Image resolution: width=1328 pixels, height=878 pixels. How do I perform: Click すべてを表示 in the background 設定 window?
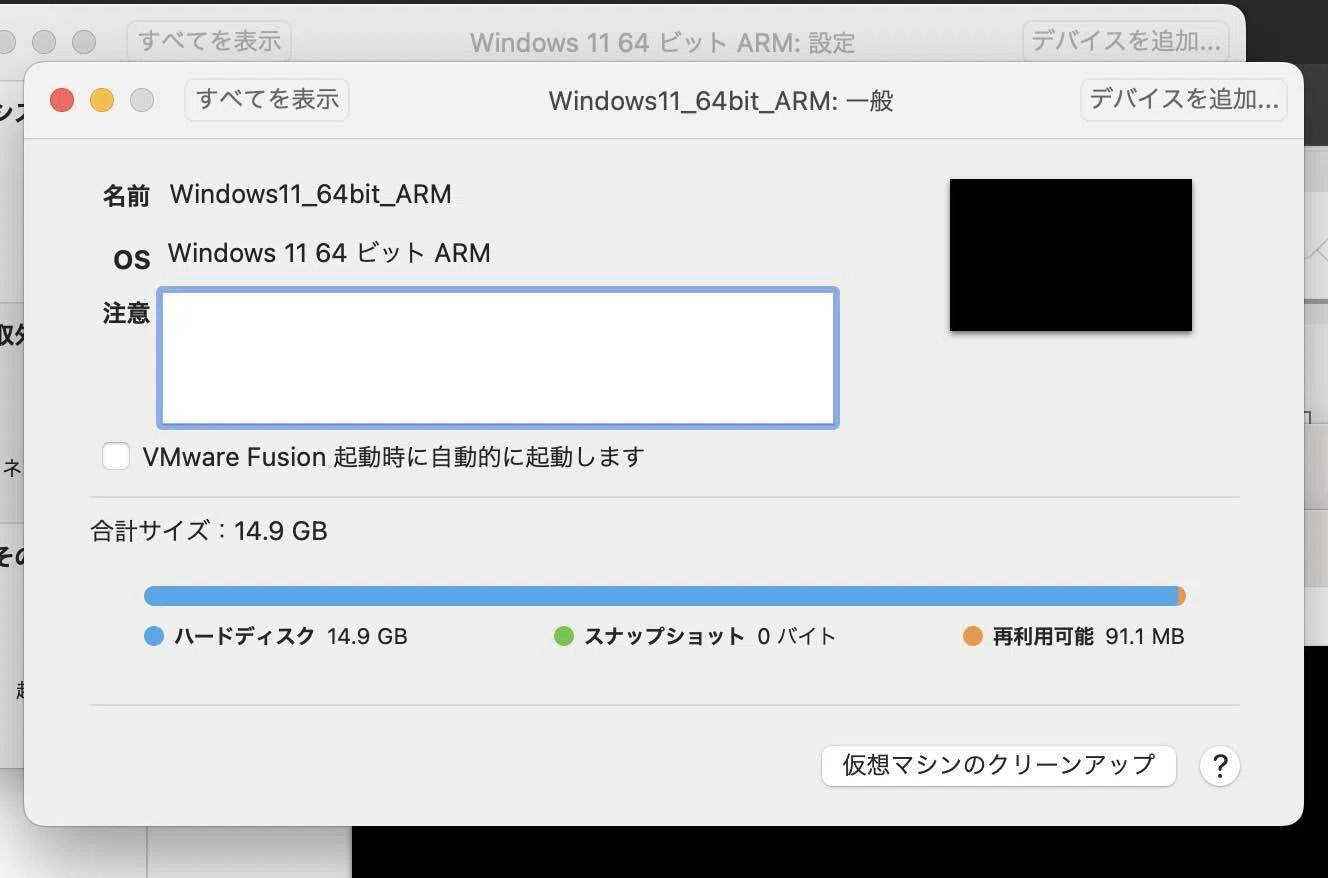click(x=209, y=41)
